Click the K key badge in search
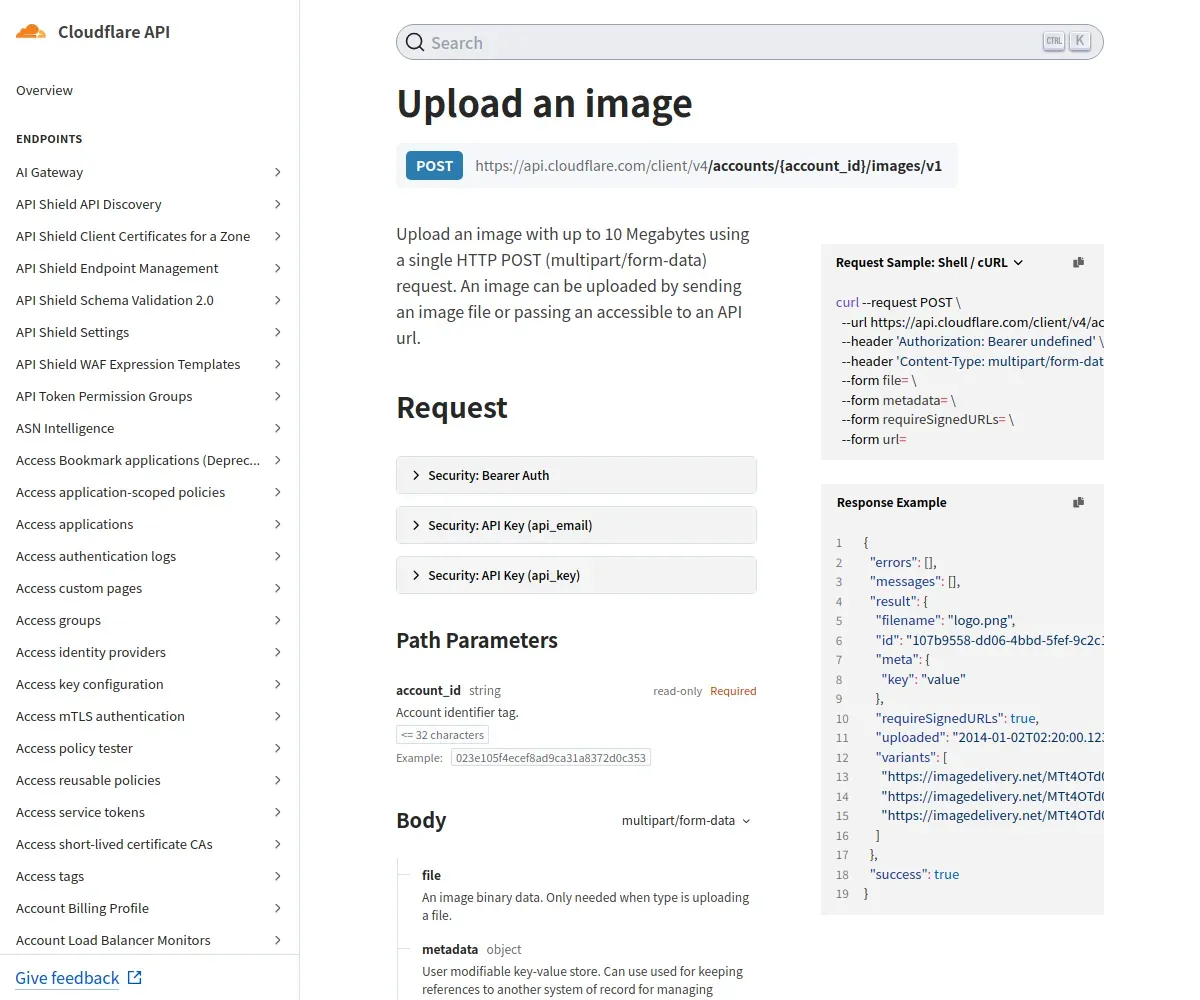 point(1079,41)
